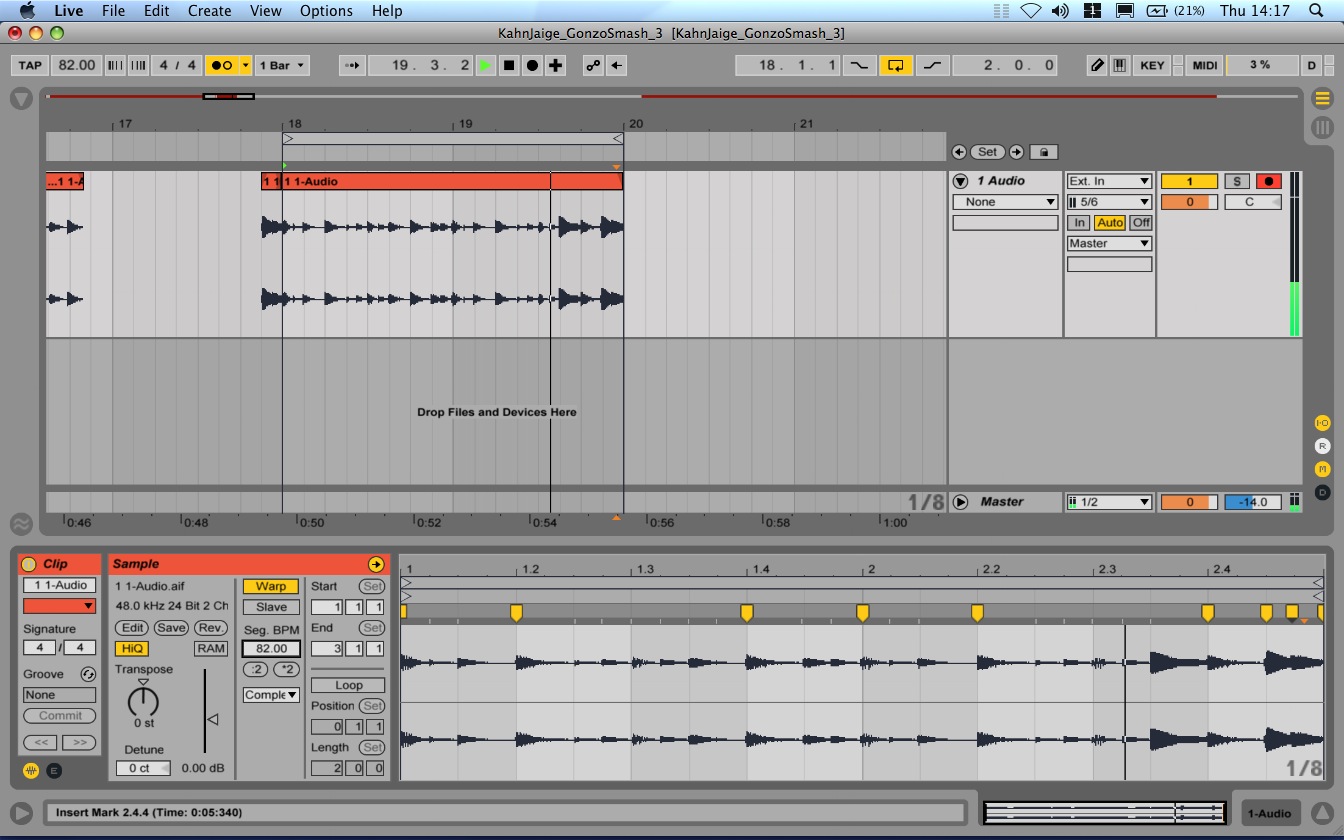Solo the 1 Audio track
Image resolution: width=1344 pixels, height=840 pixels.
tap(1237, 181)
